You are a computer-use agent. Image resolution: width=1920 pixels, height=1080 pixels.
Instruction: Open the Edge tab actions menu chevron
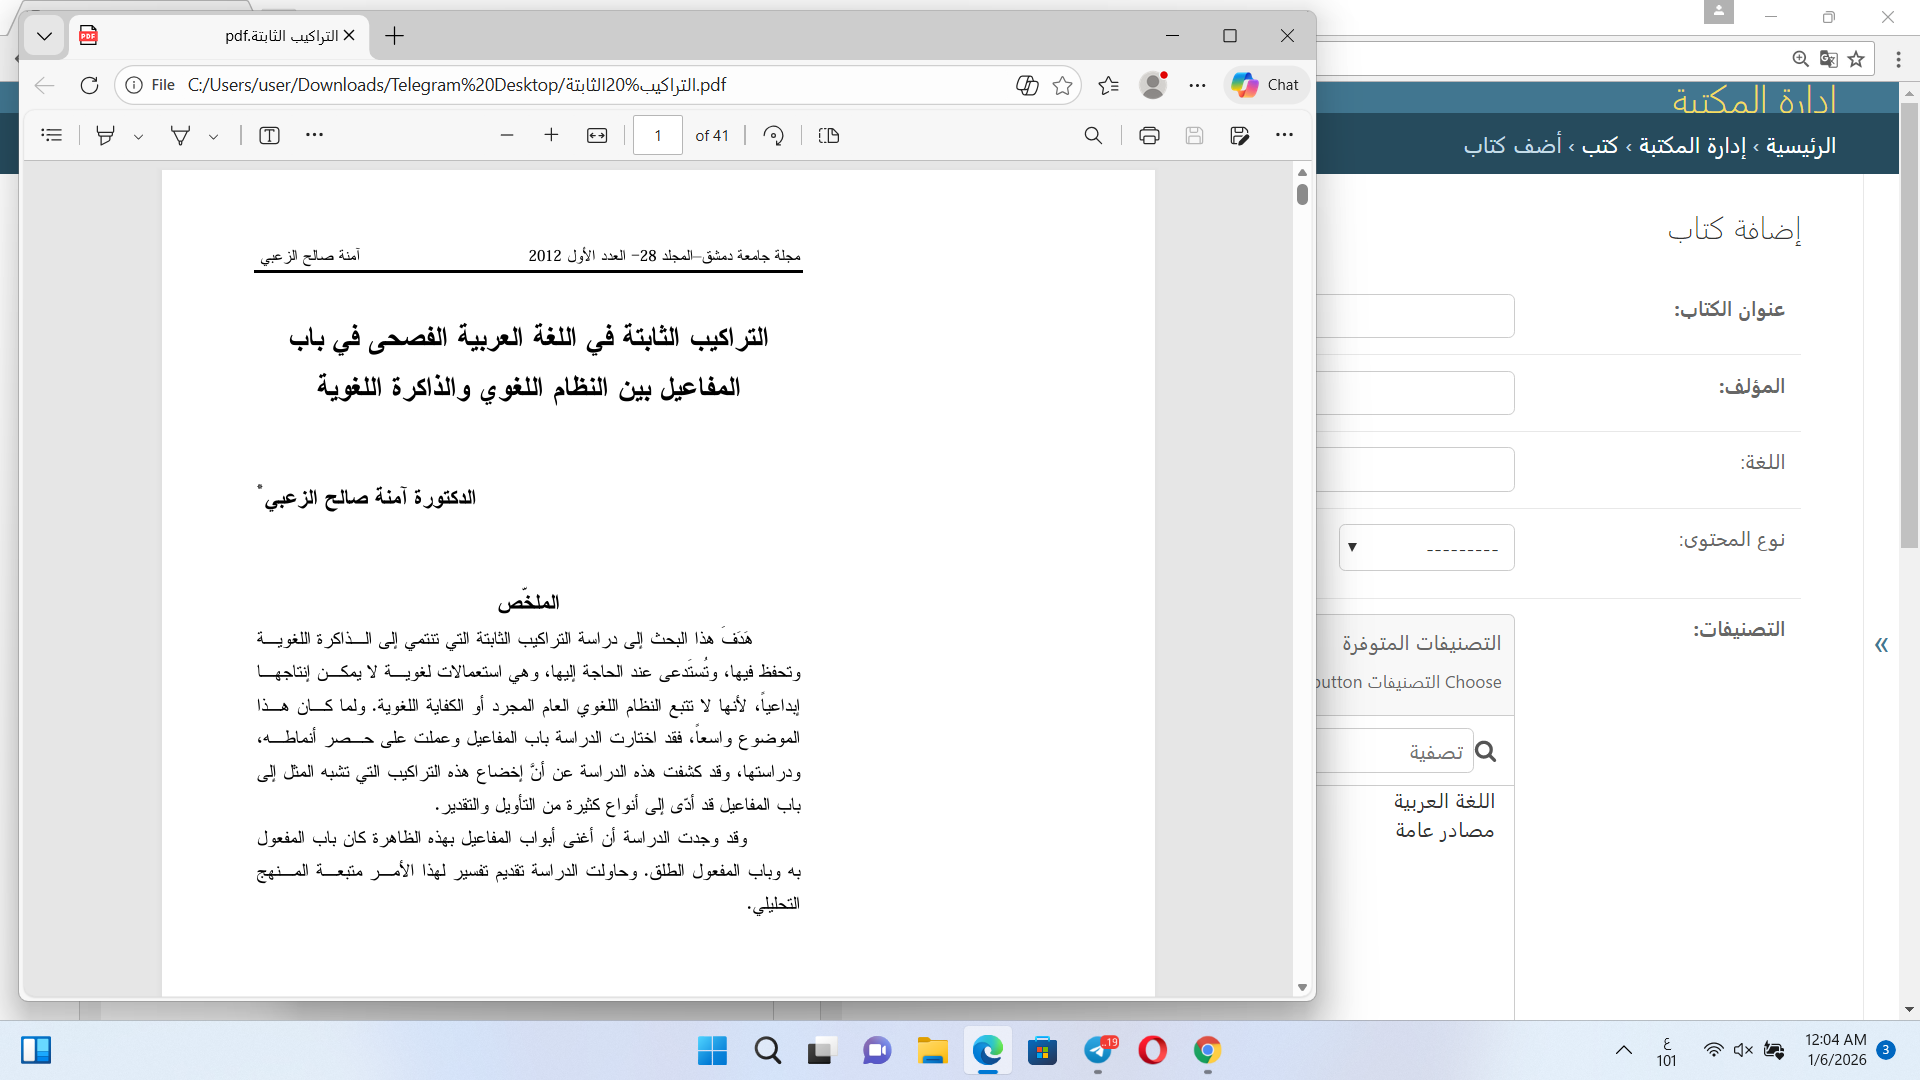tap(44, 36)
